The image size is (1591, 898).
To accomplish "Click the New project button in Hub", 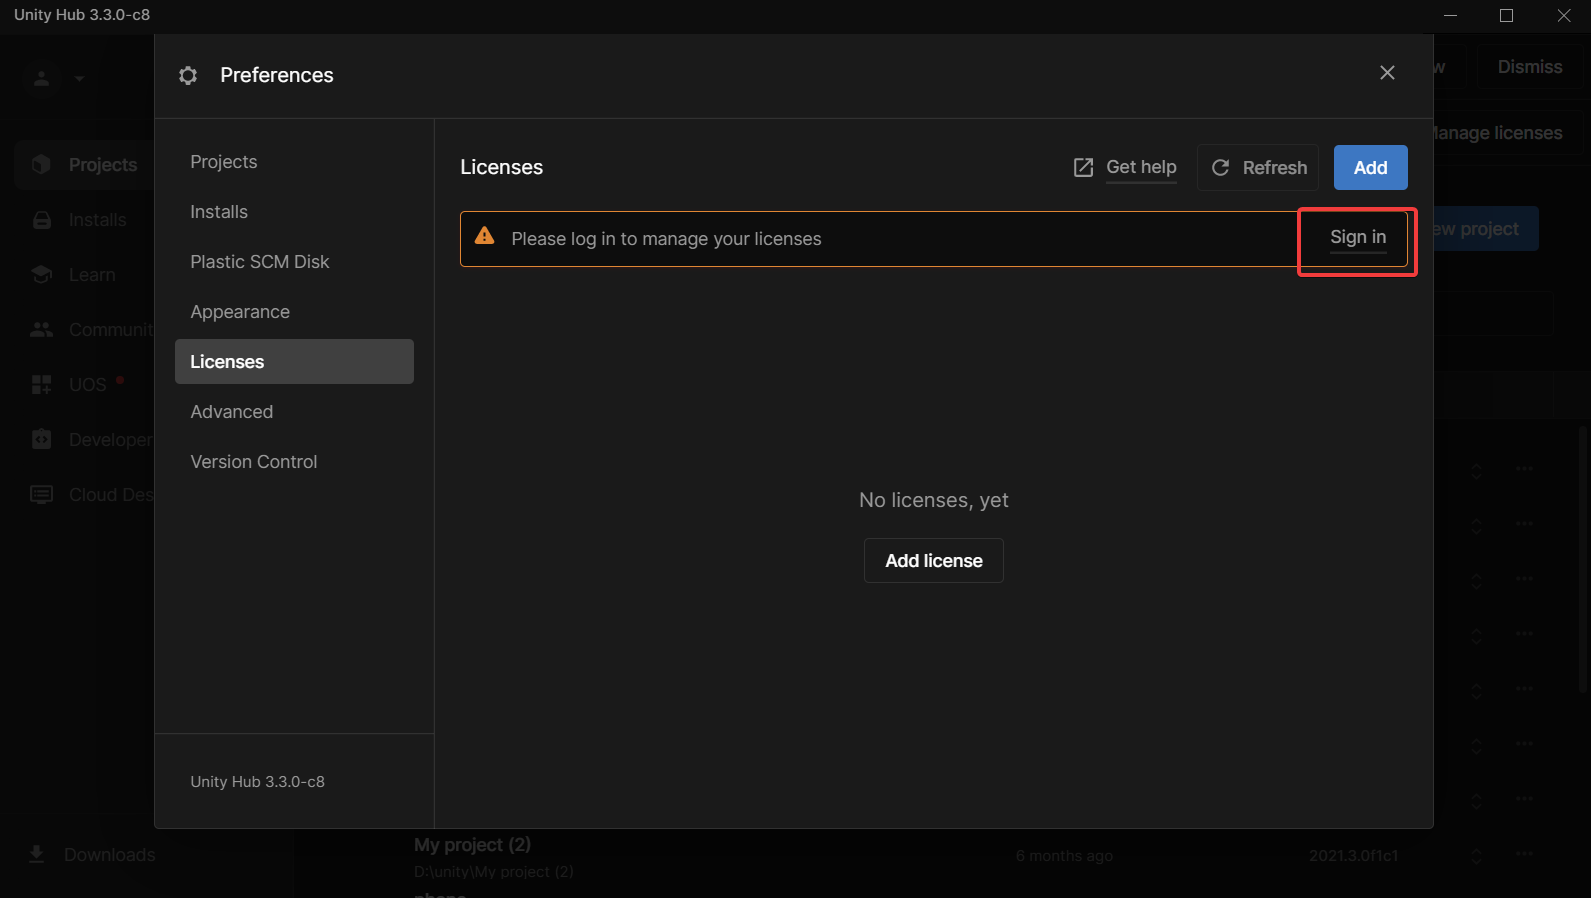I will pos(1486,229).
